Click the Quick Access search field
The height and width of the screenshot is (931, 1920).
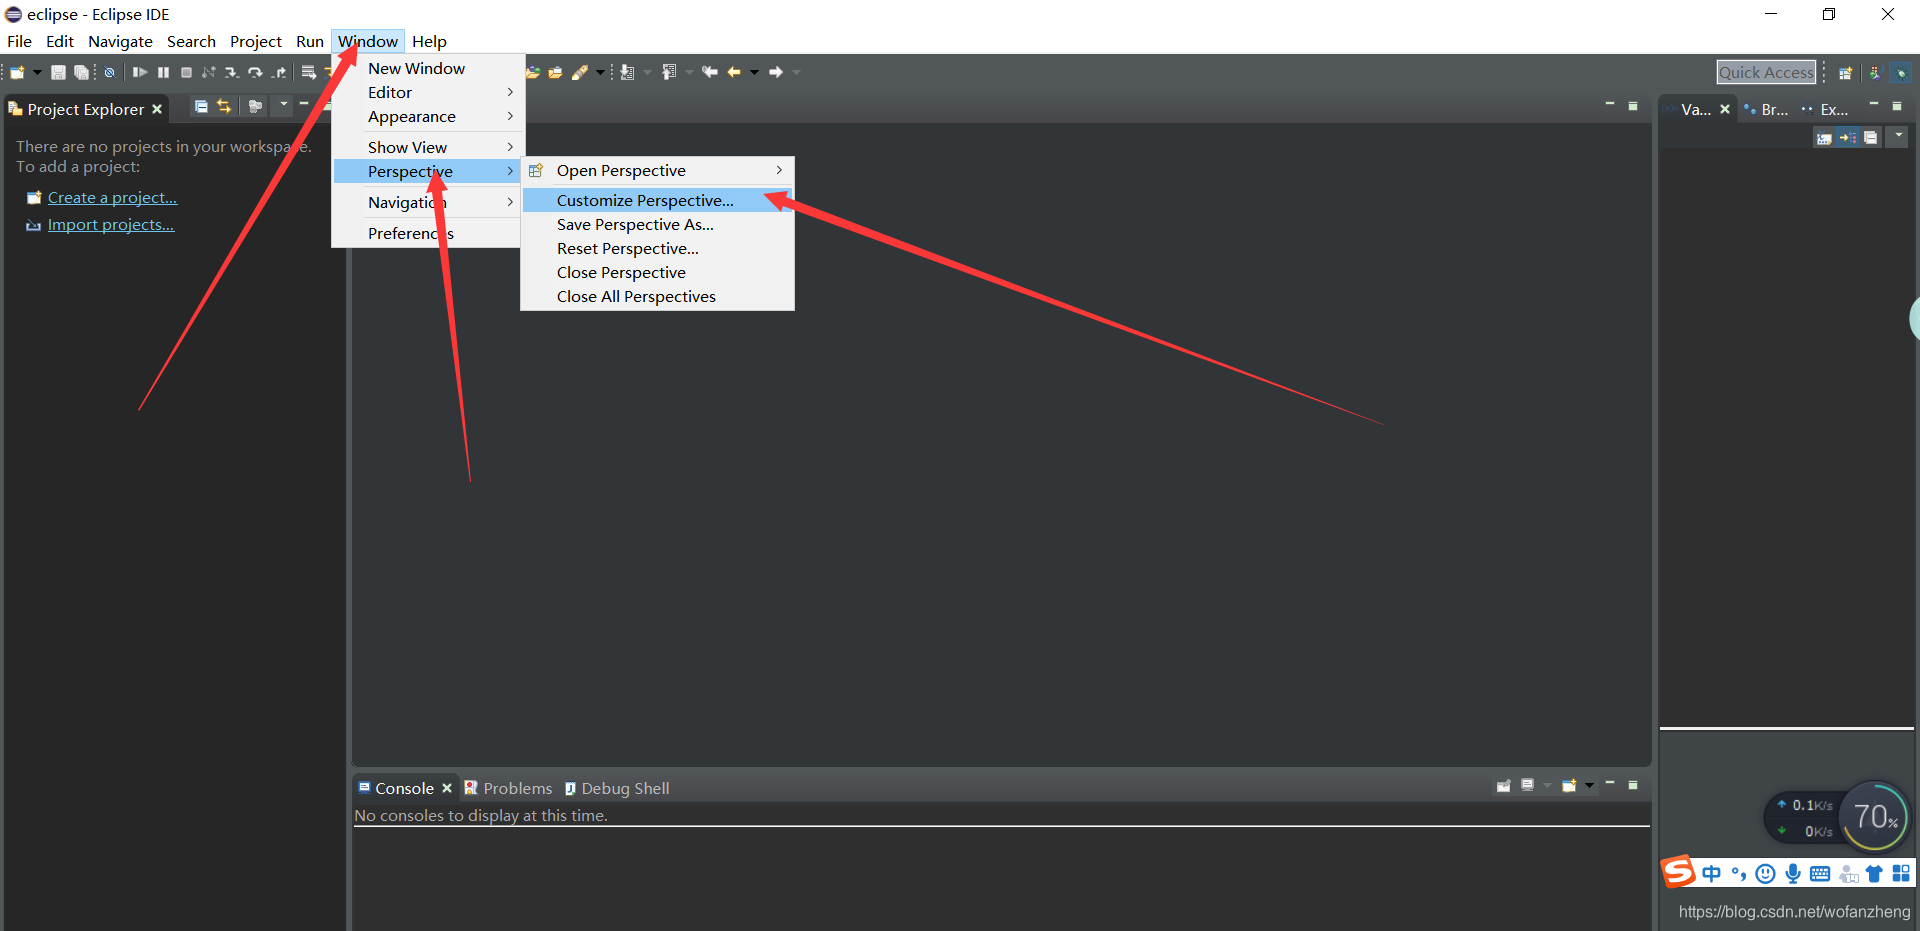tap(1766, 72)
